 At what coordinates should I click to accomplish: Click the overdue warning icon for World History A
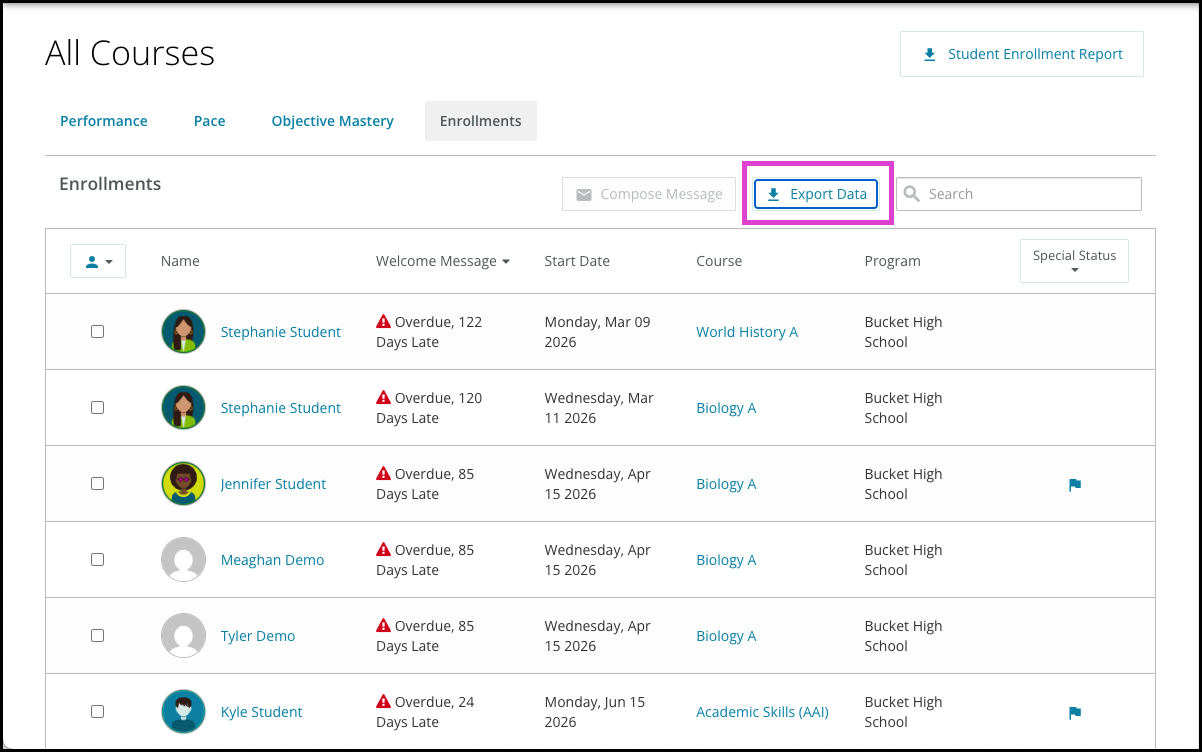coord(383,322)
